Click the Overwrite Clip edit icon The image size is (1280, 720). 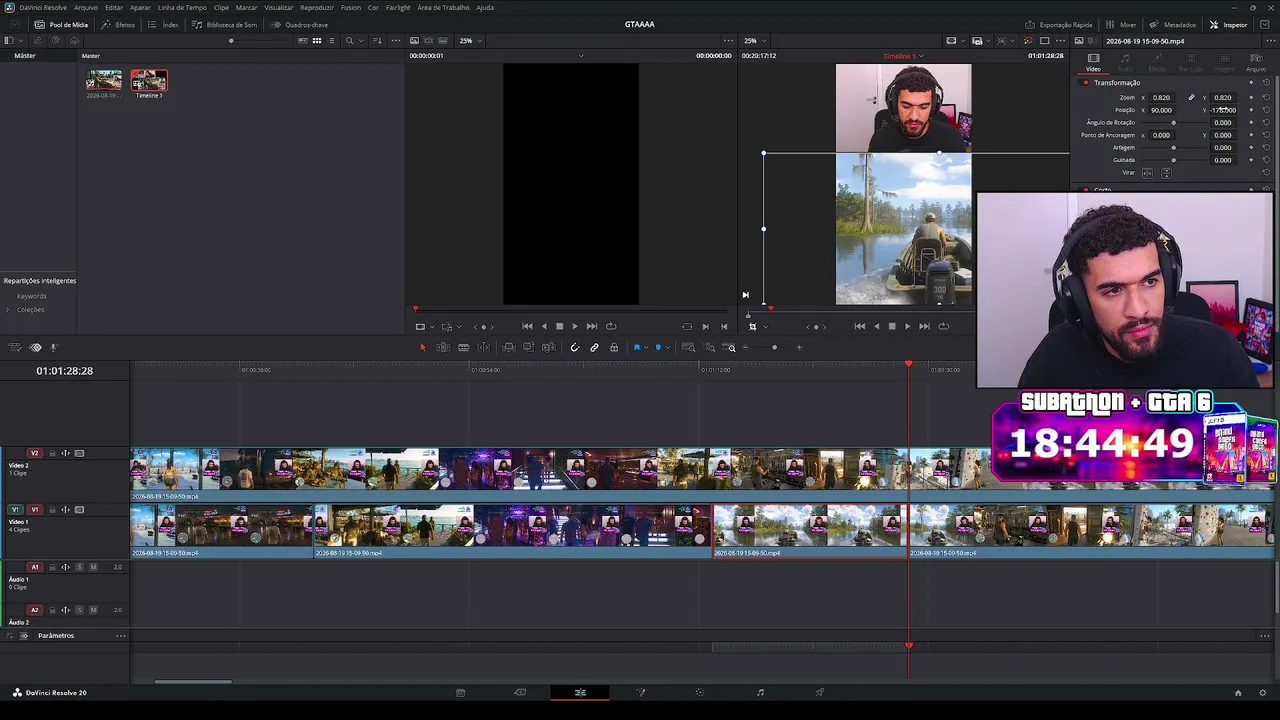[528, 347]
